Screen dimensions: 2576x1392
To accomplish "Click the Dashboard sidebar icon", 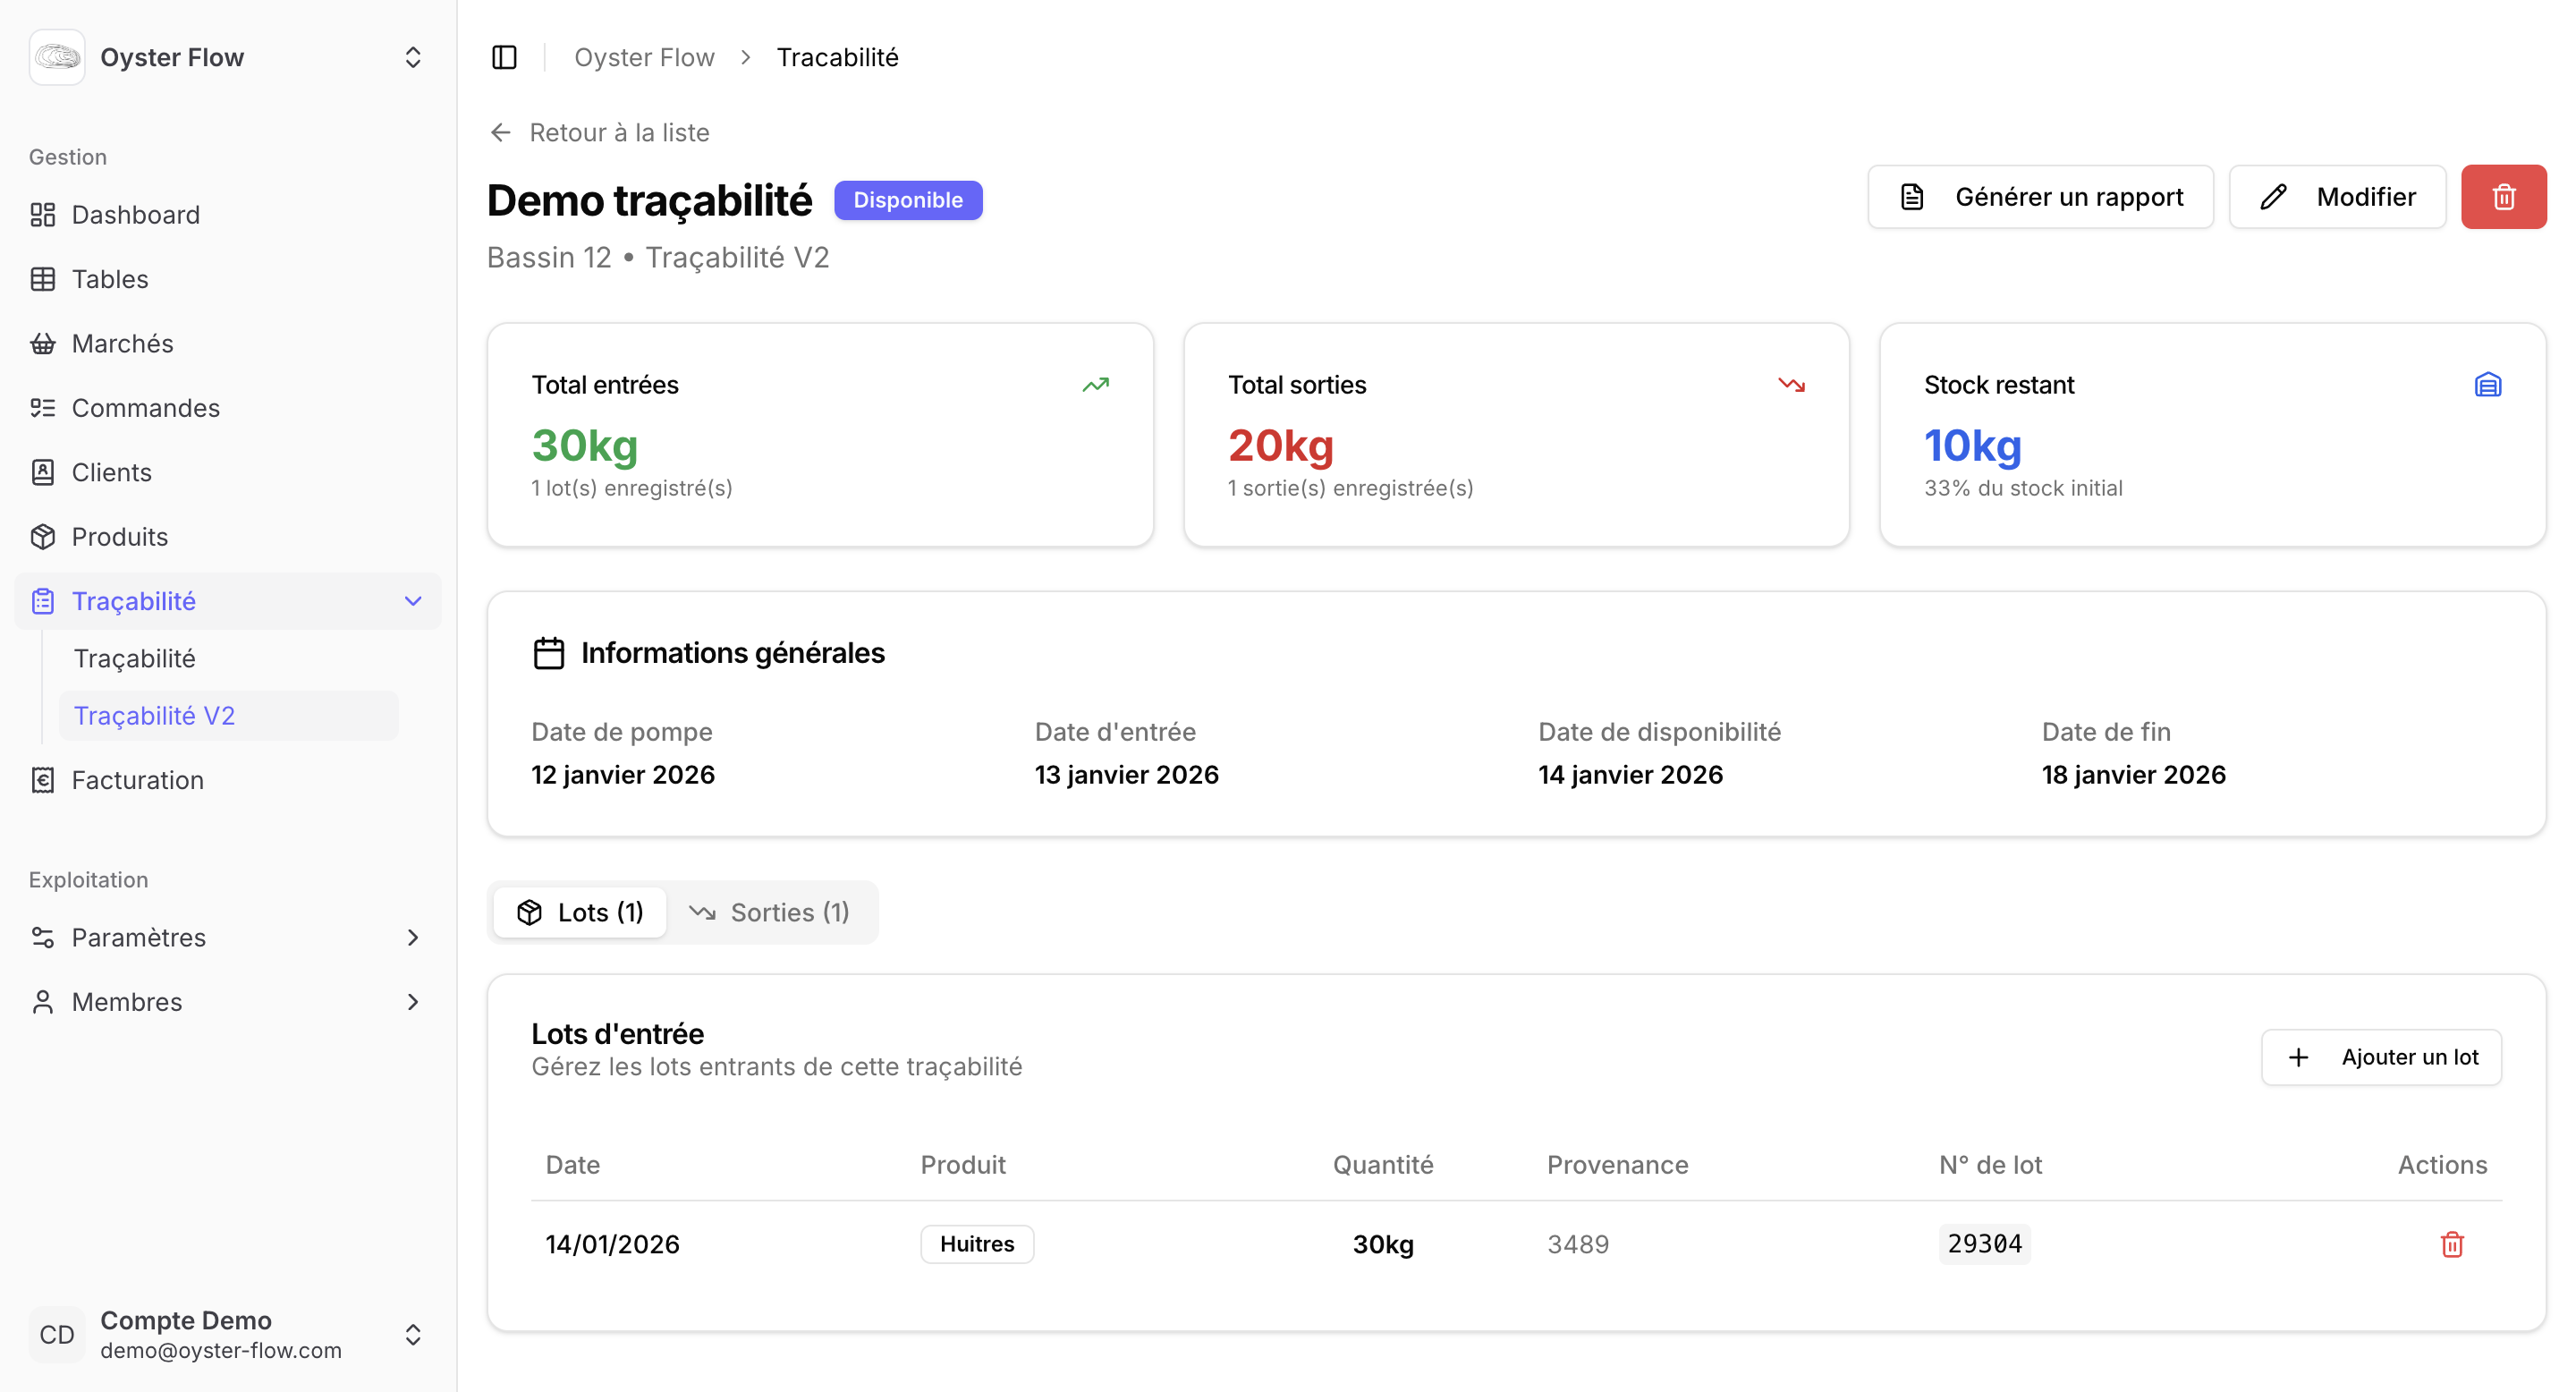I will [42, 215].
